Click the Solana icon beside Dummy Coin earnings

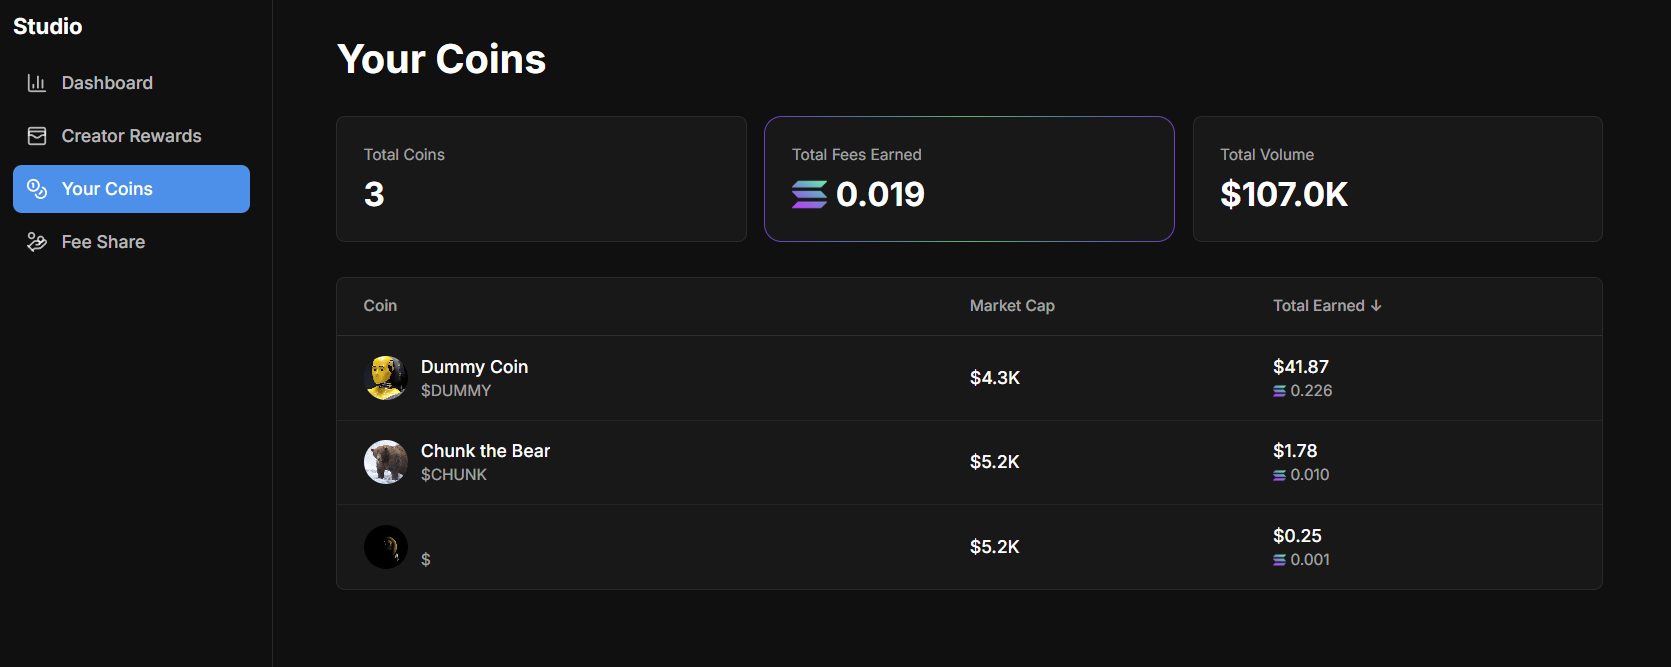point(1280,391)
